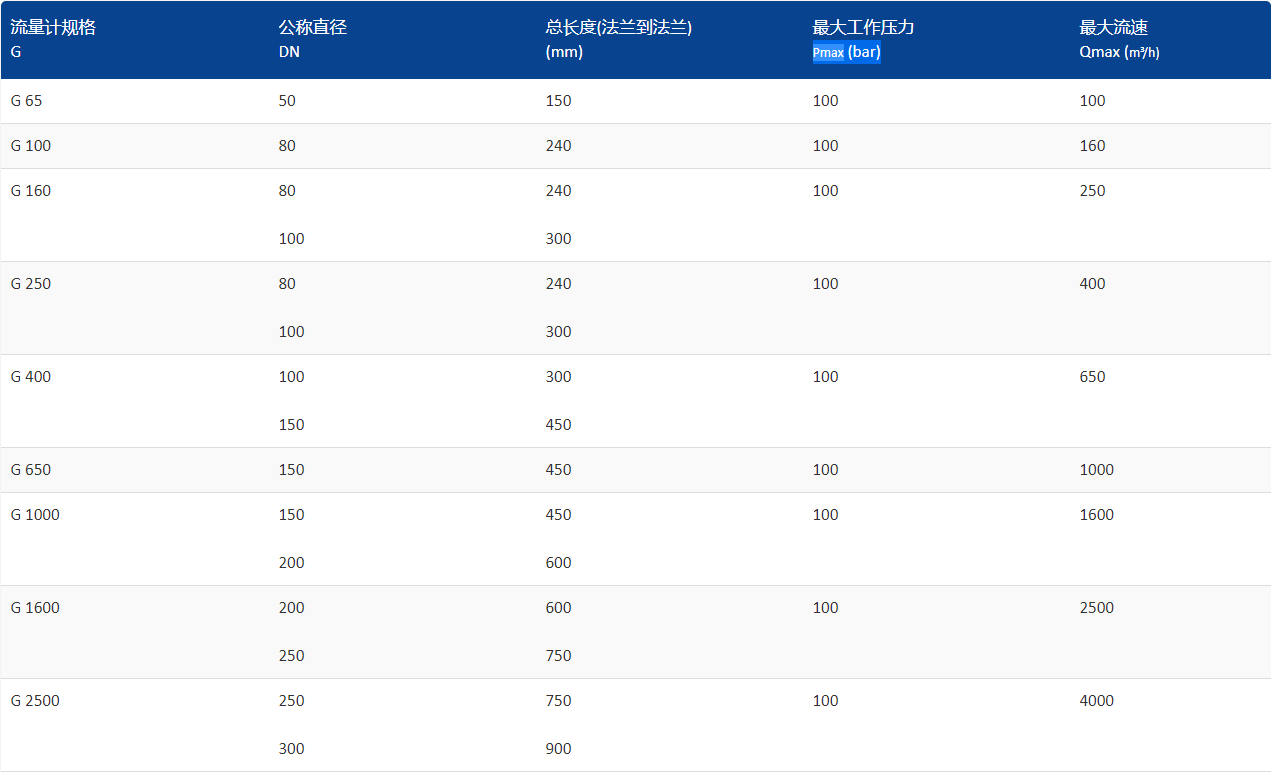The width and height of the screenshot is (1271, 772).
Task: Click the 最大流速 column header
Action: coord(1114,28)
